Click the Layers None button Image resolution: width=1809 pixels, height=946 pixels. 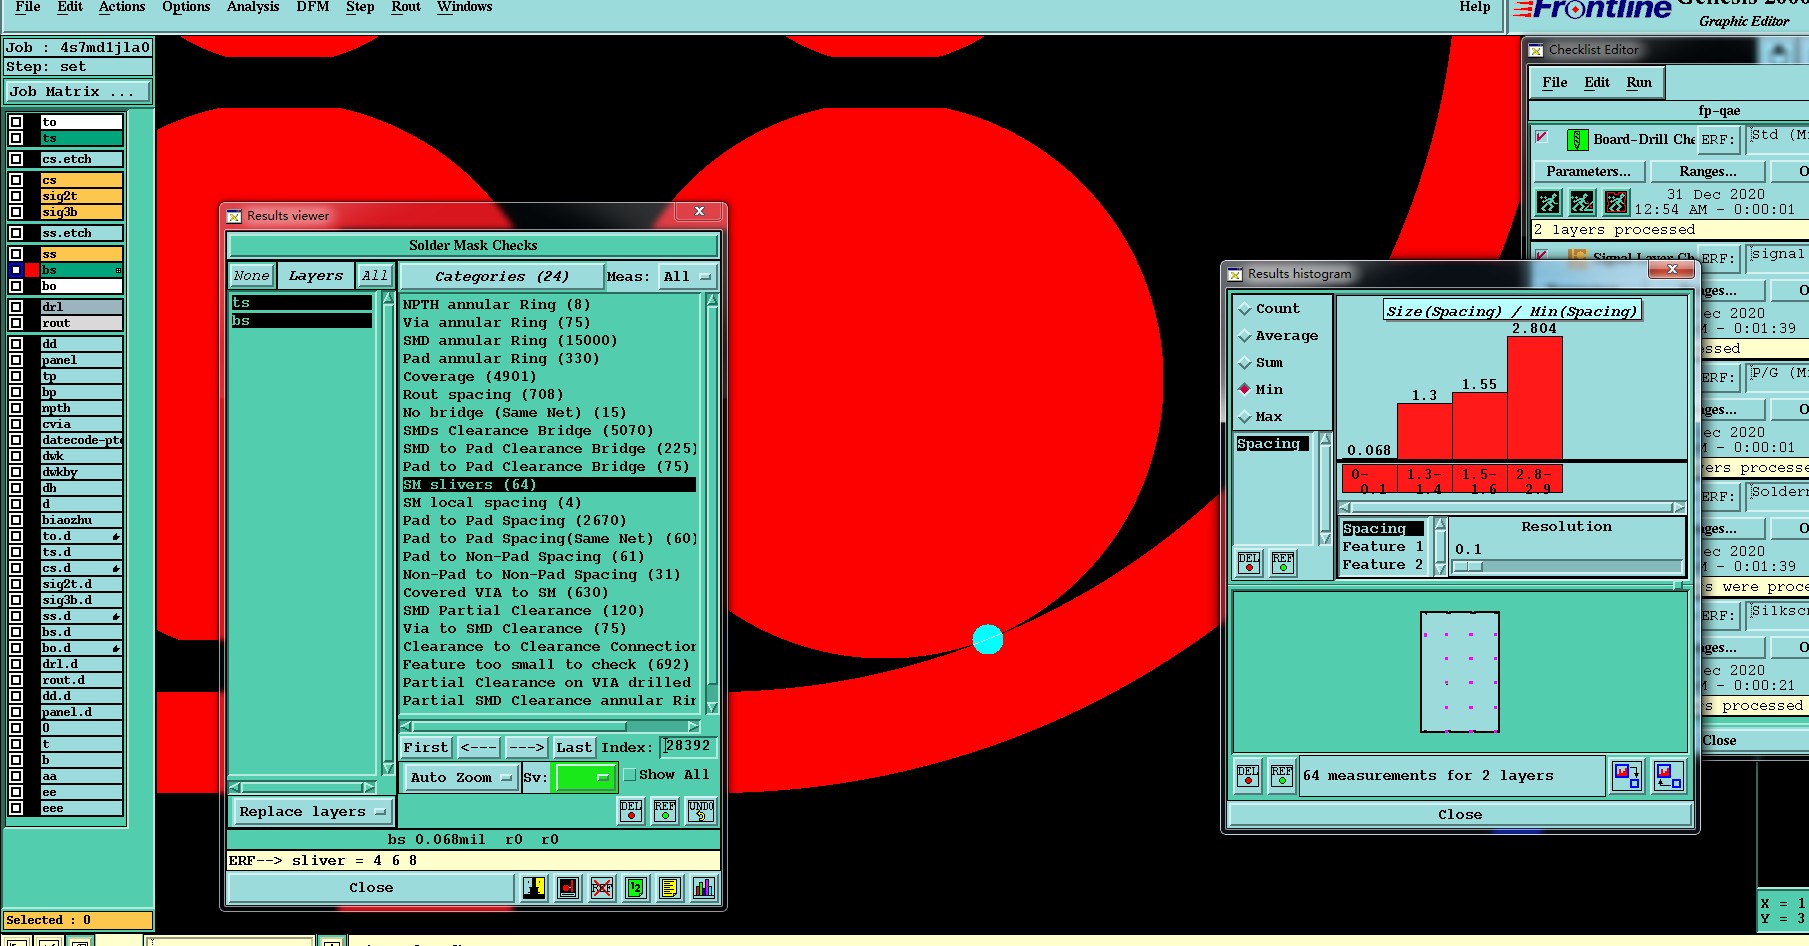tap(251, 276)
